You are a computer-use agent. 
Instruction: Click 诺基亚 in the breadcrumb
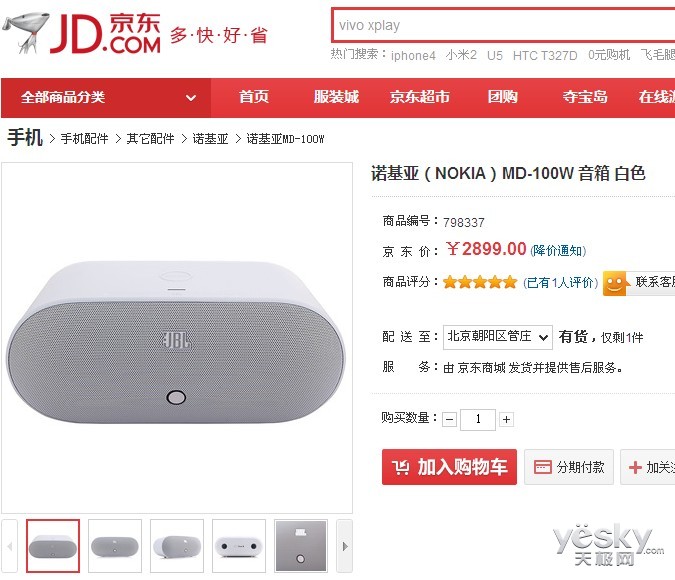[x=211, y=139]
